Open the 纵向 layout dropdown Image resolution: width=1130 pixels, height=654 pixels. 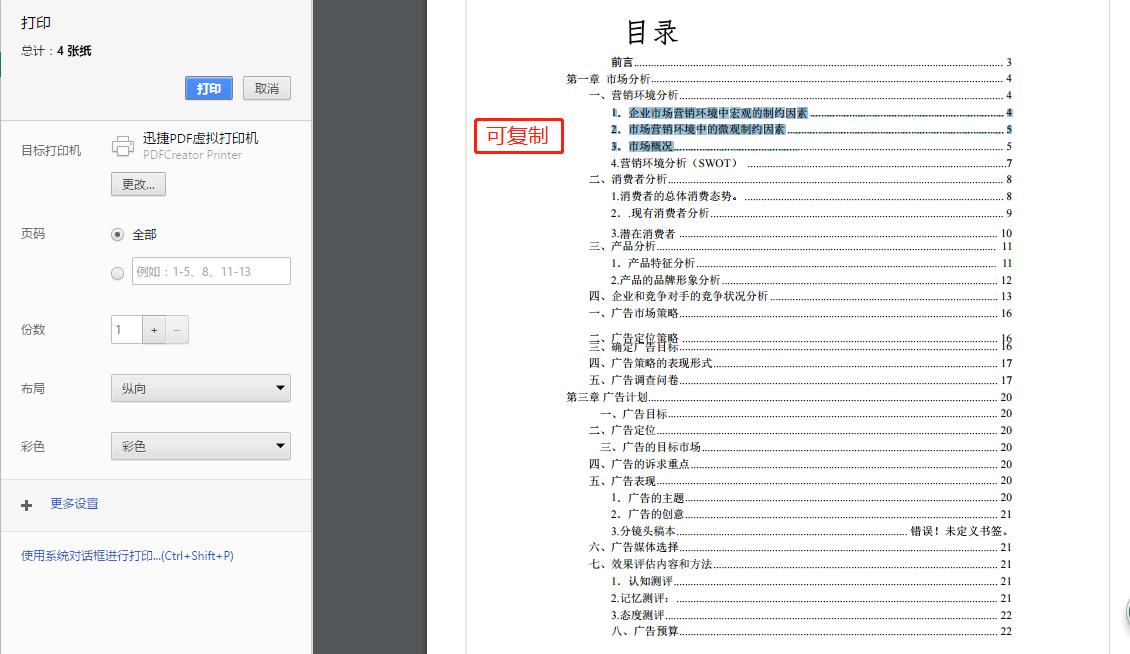[200, 388]
